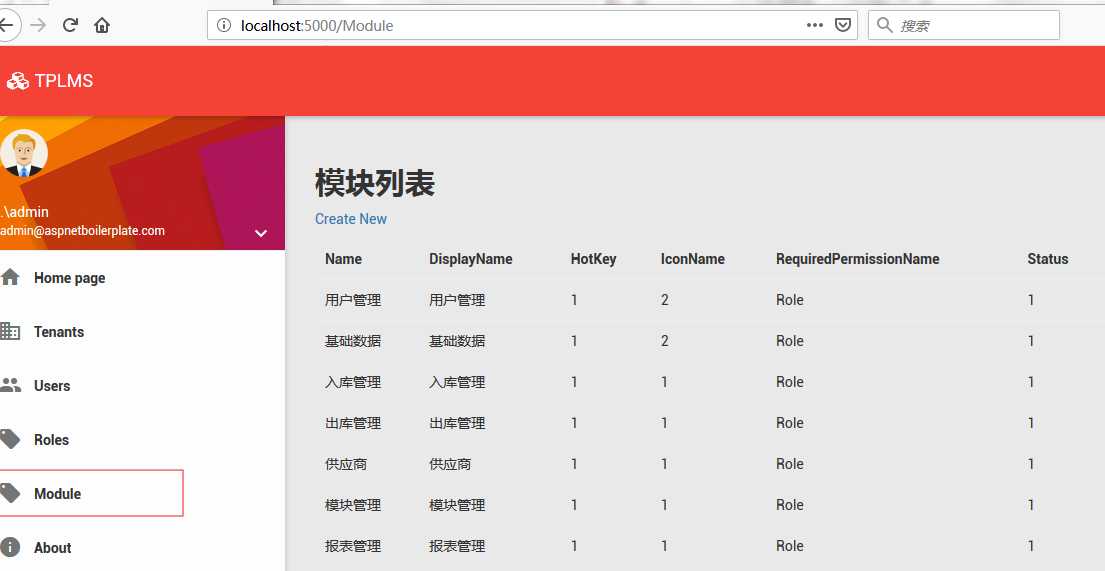The image size is (1105, 571).
Task: Click Status value in 报表管理 row
Action: tap(1031, 546)
